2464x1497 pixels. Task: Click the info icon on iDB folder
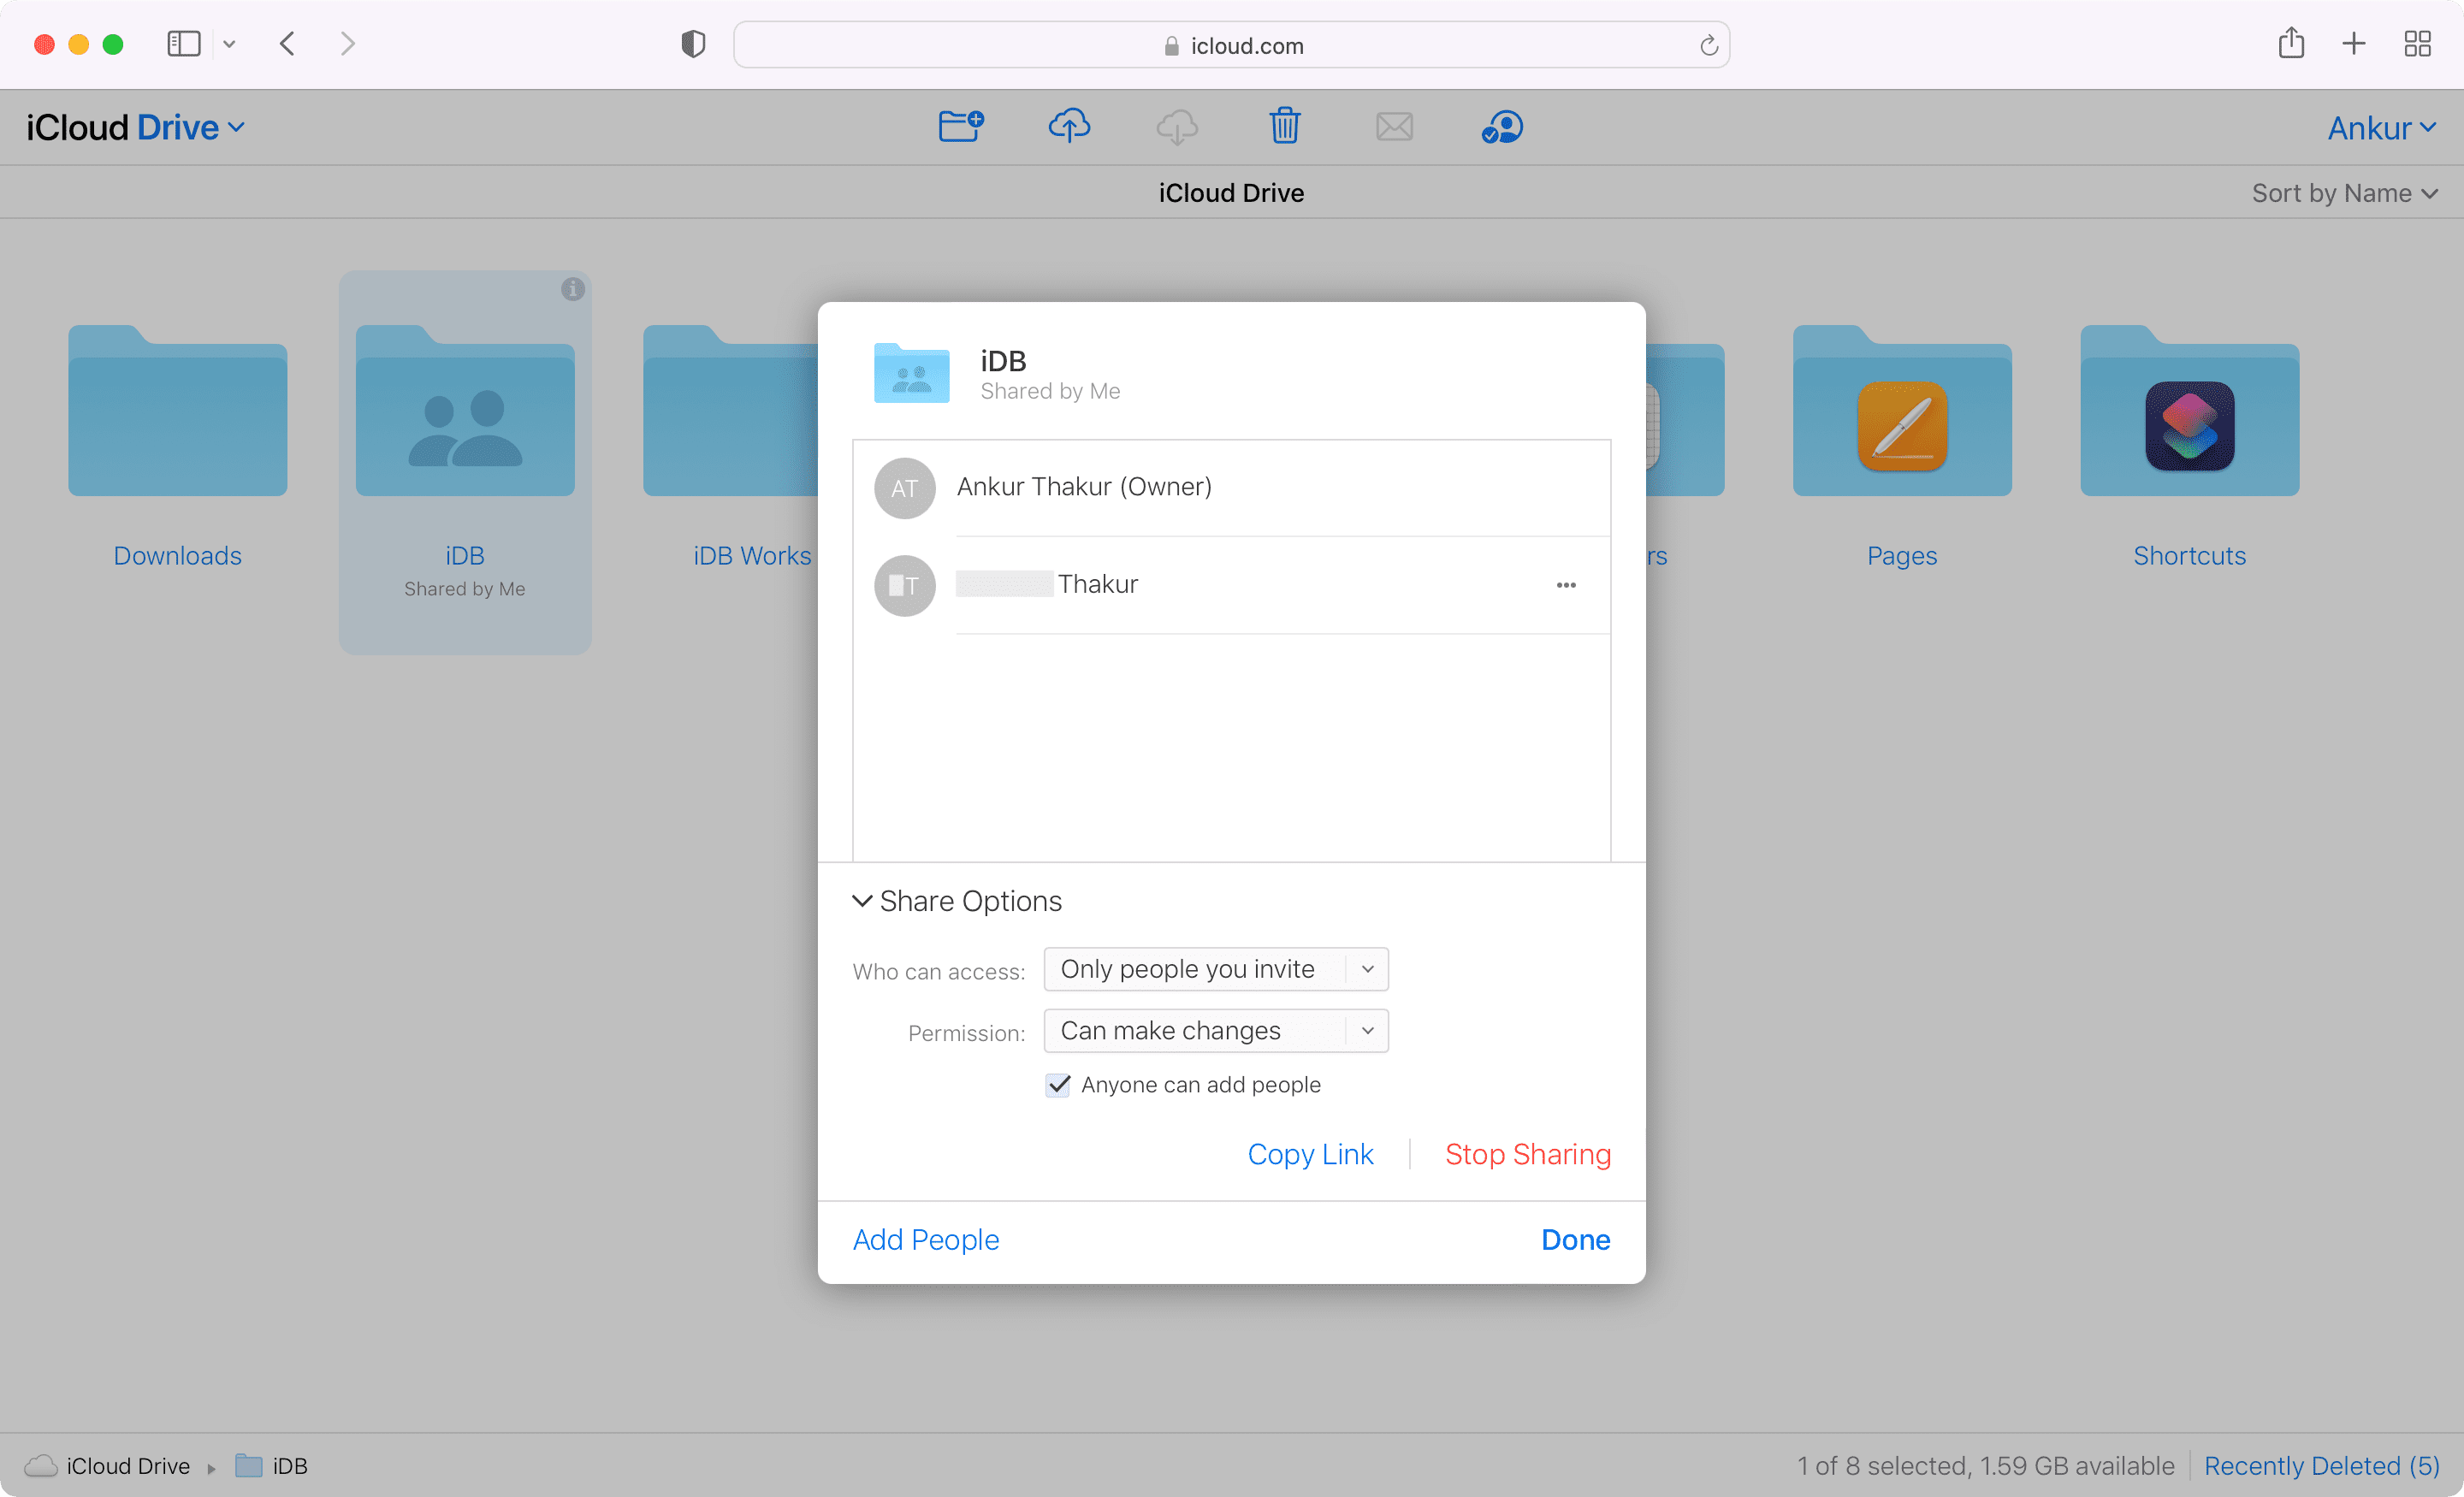573,289
